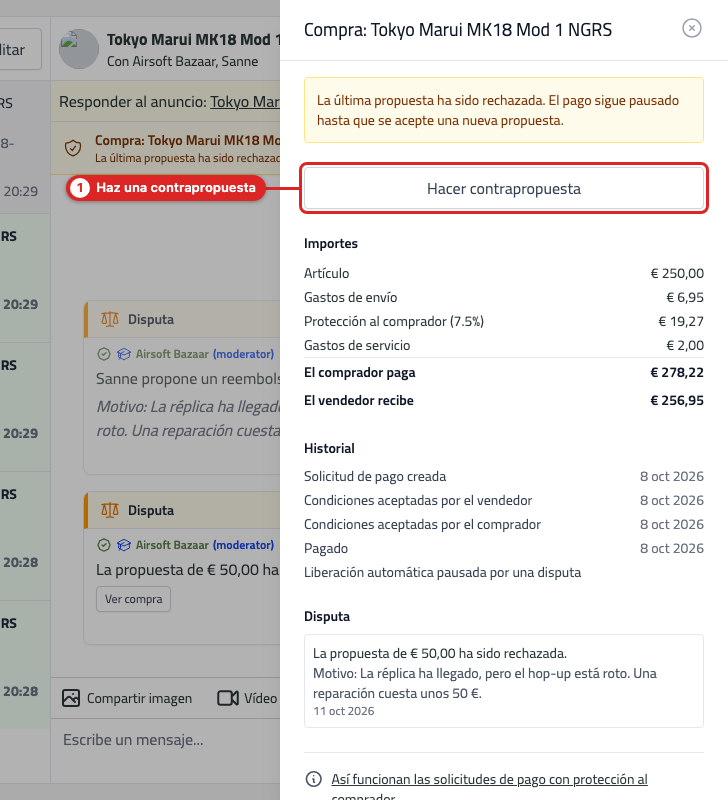
Task: Click scales icon on second Disputa card
Action: coord(110,510)
